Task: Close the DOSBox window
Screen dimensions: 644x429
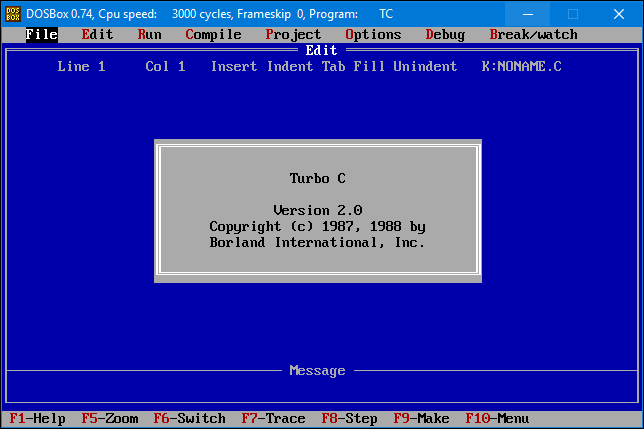Action: [619, 14]
